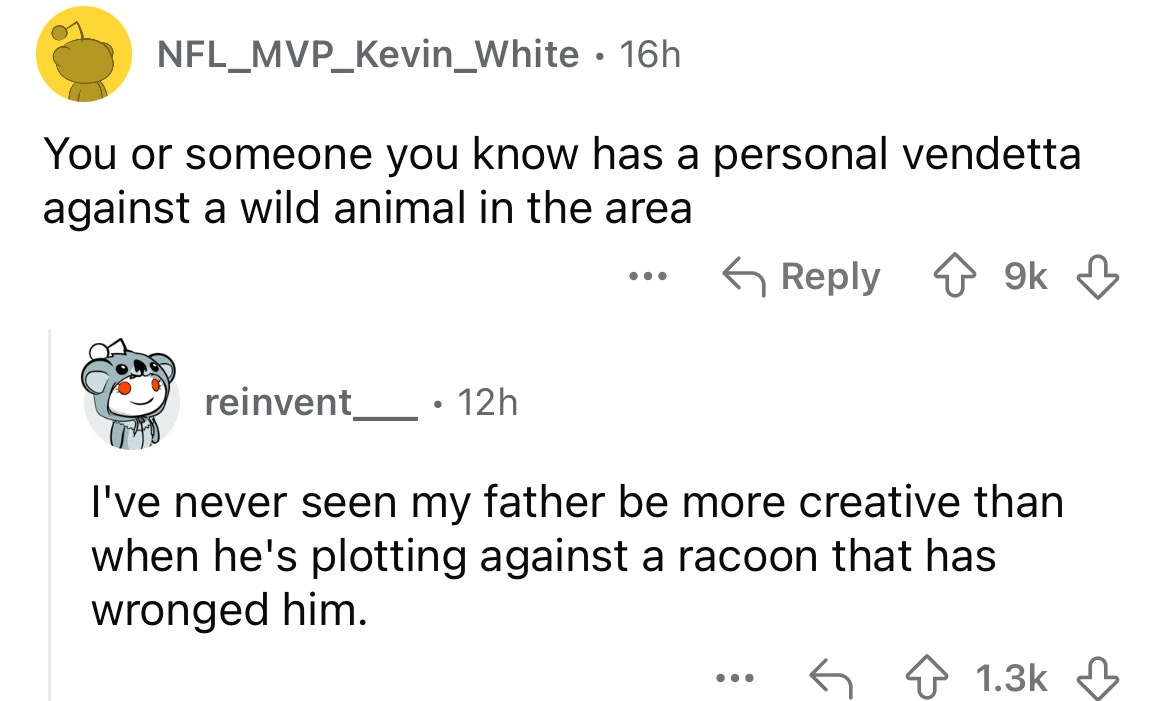1170x701 pixels.
Task: Click the reply text about plotting against a racoon
Action: 575,555
